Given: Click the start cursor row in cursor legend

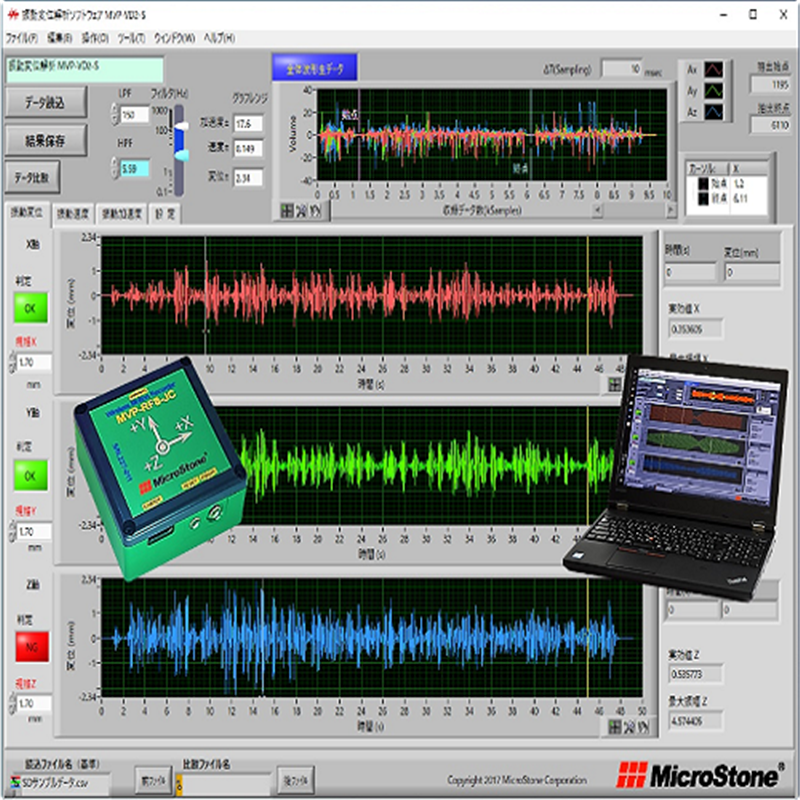Looking at the screenshot, I should (727, 184).
